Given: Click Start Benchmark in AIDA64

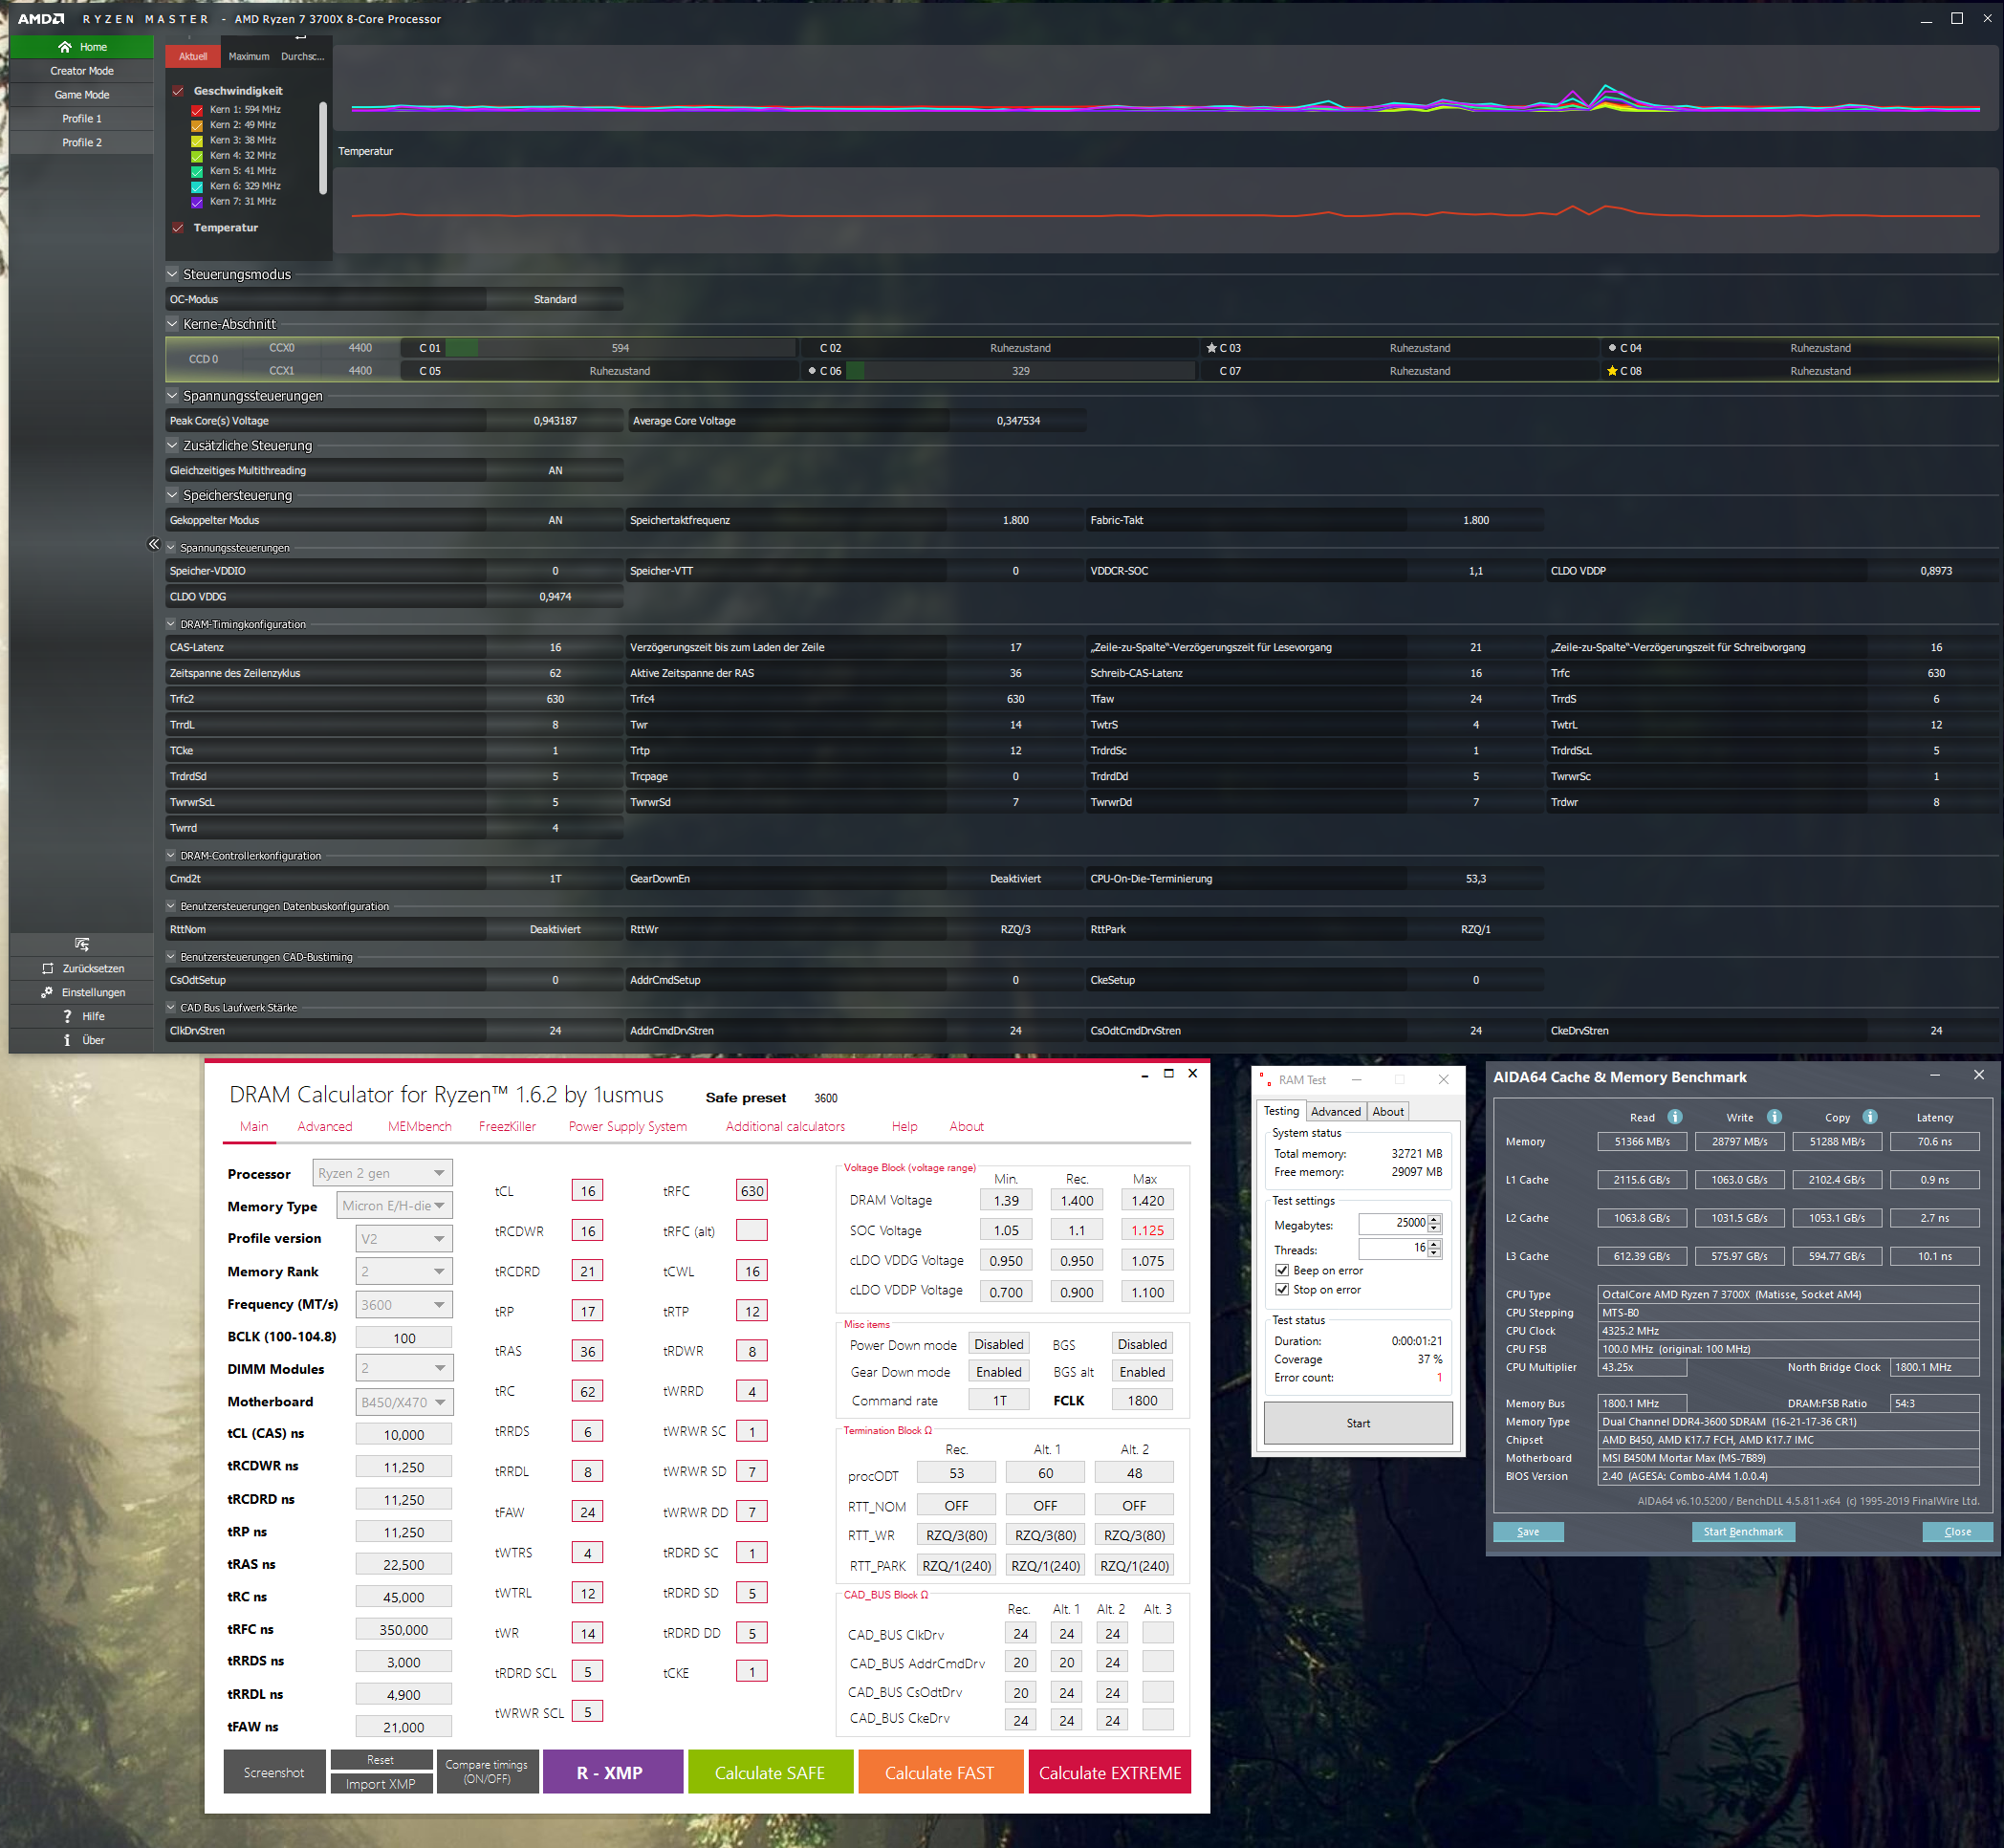Looking at the screenshot, I should click(1742, 1531).
